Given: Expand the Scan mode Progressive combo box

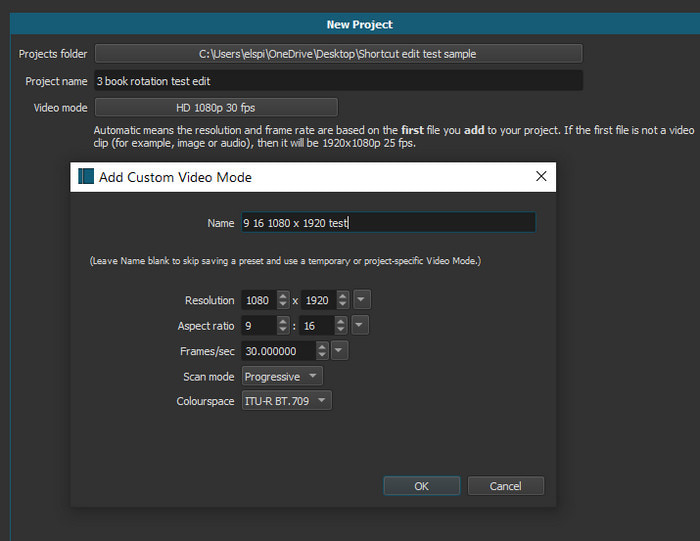Looking at the screenshot, I should point(283,376).
